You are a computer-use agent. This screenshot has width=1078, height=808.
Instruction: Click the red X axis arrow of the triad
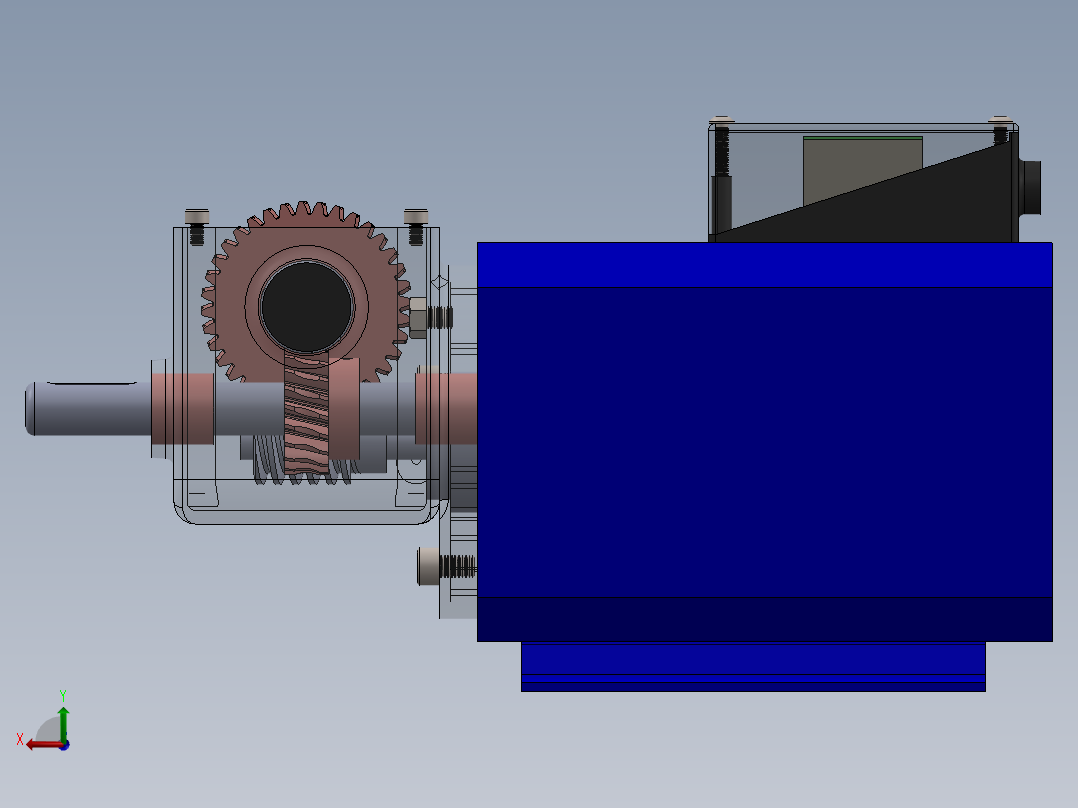click(43, 745)
